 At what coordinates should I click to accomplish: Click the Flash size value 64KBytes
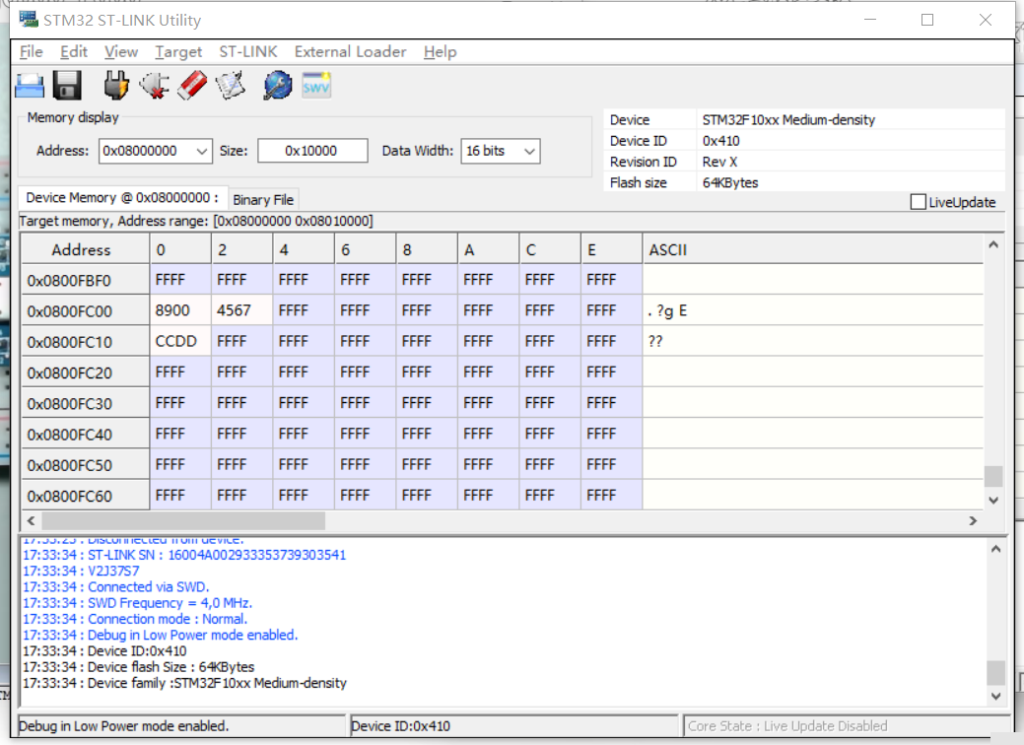tap(730, 183)
